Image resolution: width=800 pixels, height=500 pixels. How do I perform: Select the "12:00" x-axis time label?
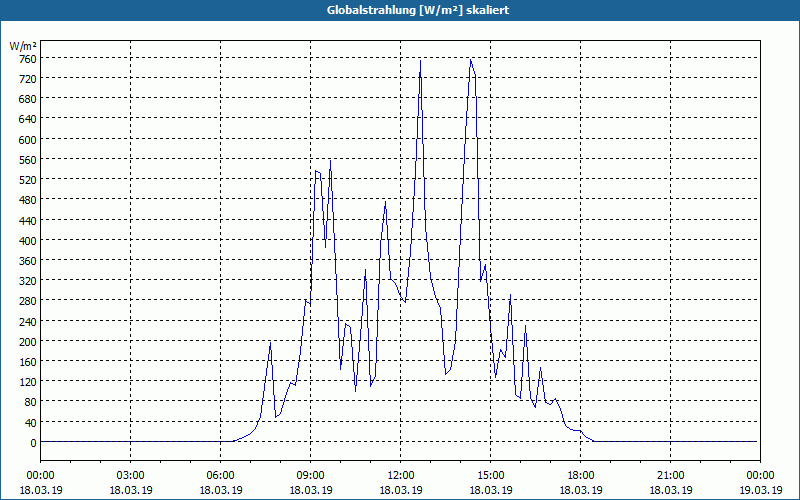(401, 476)
